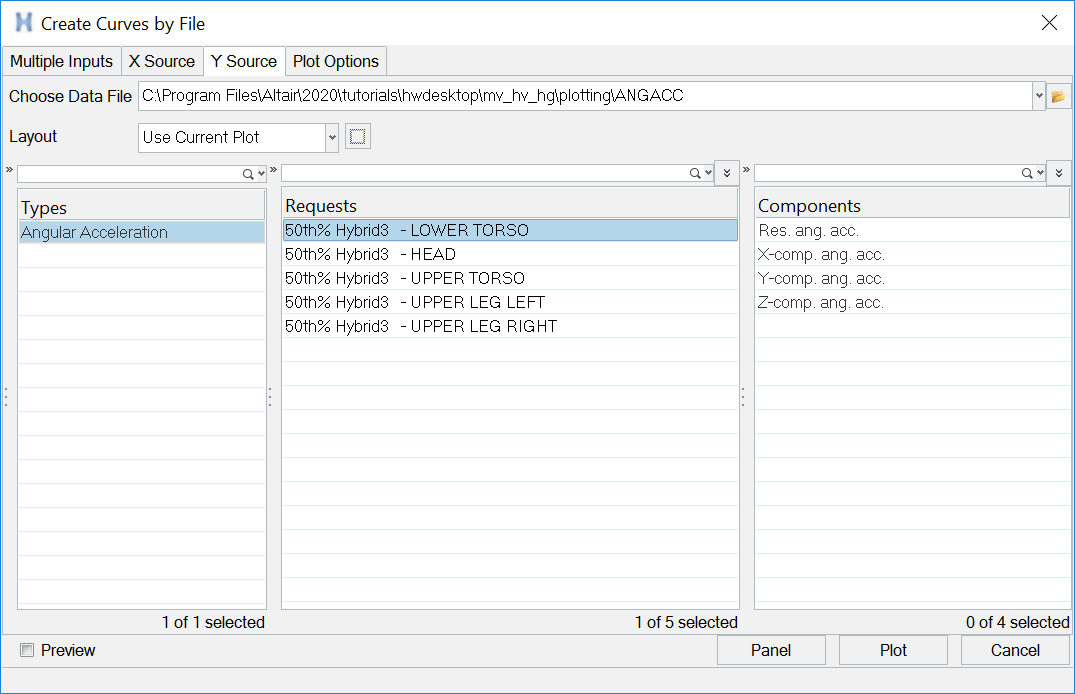Expand the Requests pane chevron
This screenshot has width=1075, height=694.
pyautogui.click(x=273, y=169)
